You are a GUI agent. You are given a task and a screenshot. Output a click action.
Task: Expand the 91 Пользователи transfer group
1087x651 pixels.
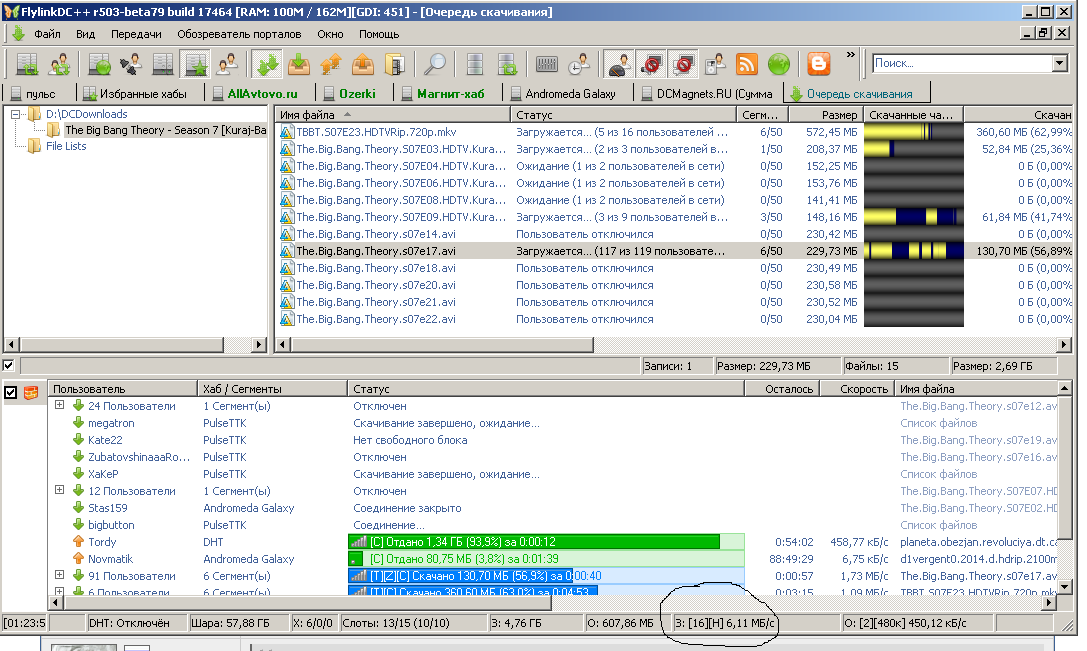60,576
